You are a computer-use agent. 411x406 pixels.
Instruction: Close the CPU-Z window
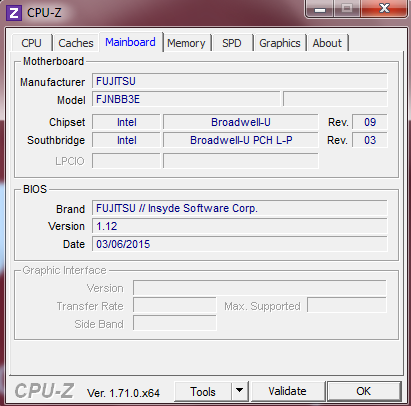point(384,9)
